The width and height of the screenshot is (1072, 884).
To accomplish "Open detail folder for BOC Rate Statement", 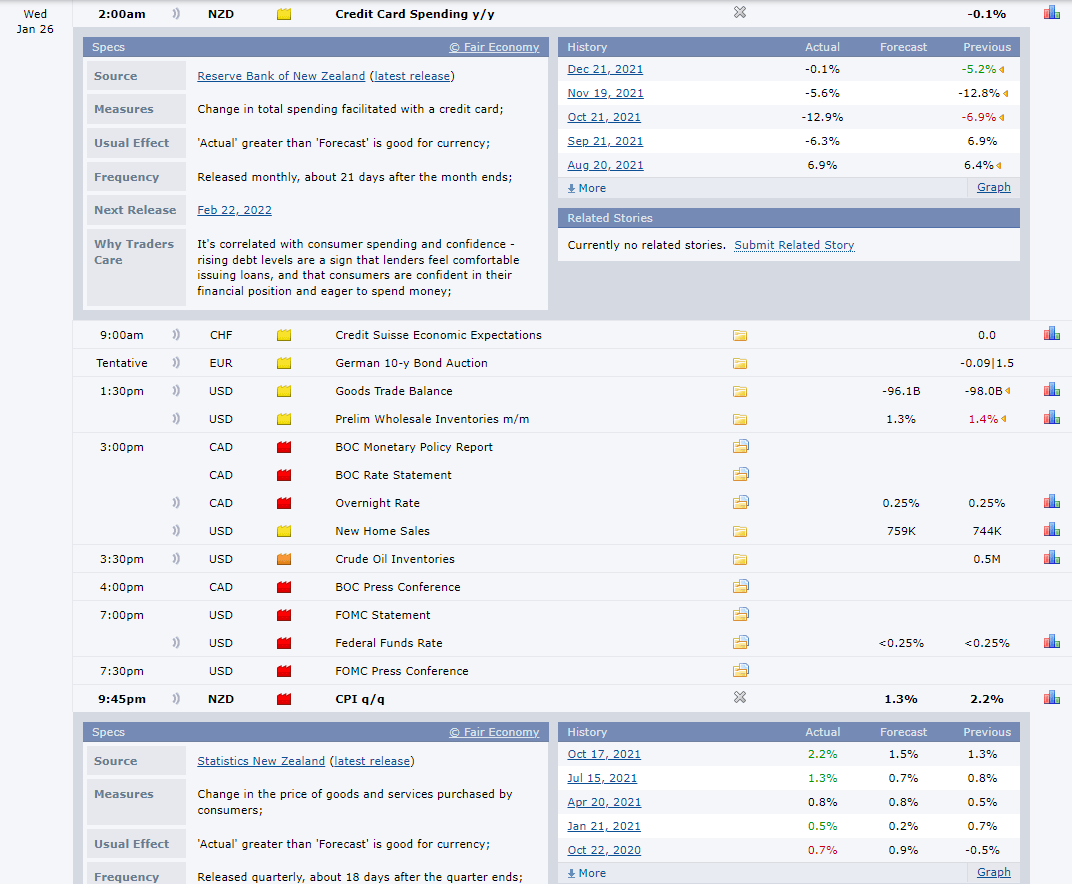I will pyautogui.click(x=740, y=475).
